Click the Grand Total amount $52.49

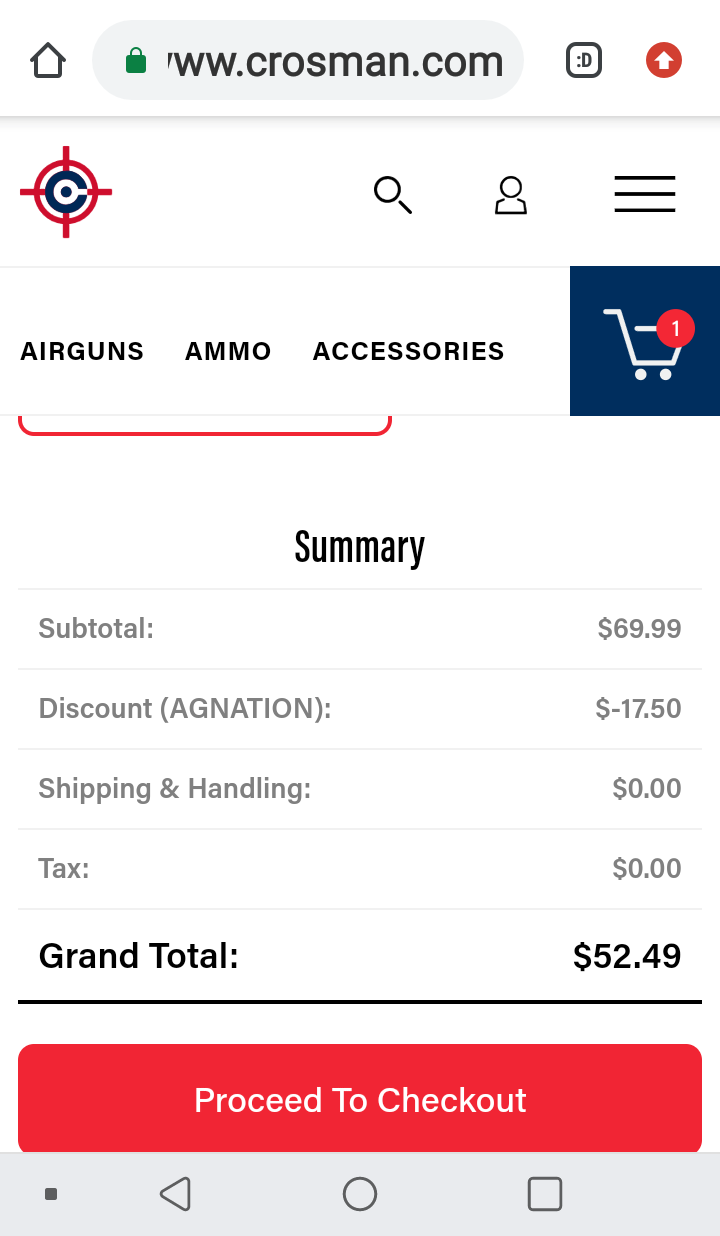click(x=627, y=956)
